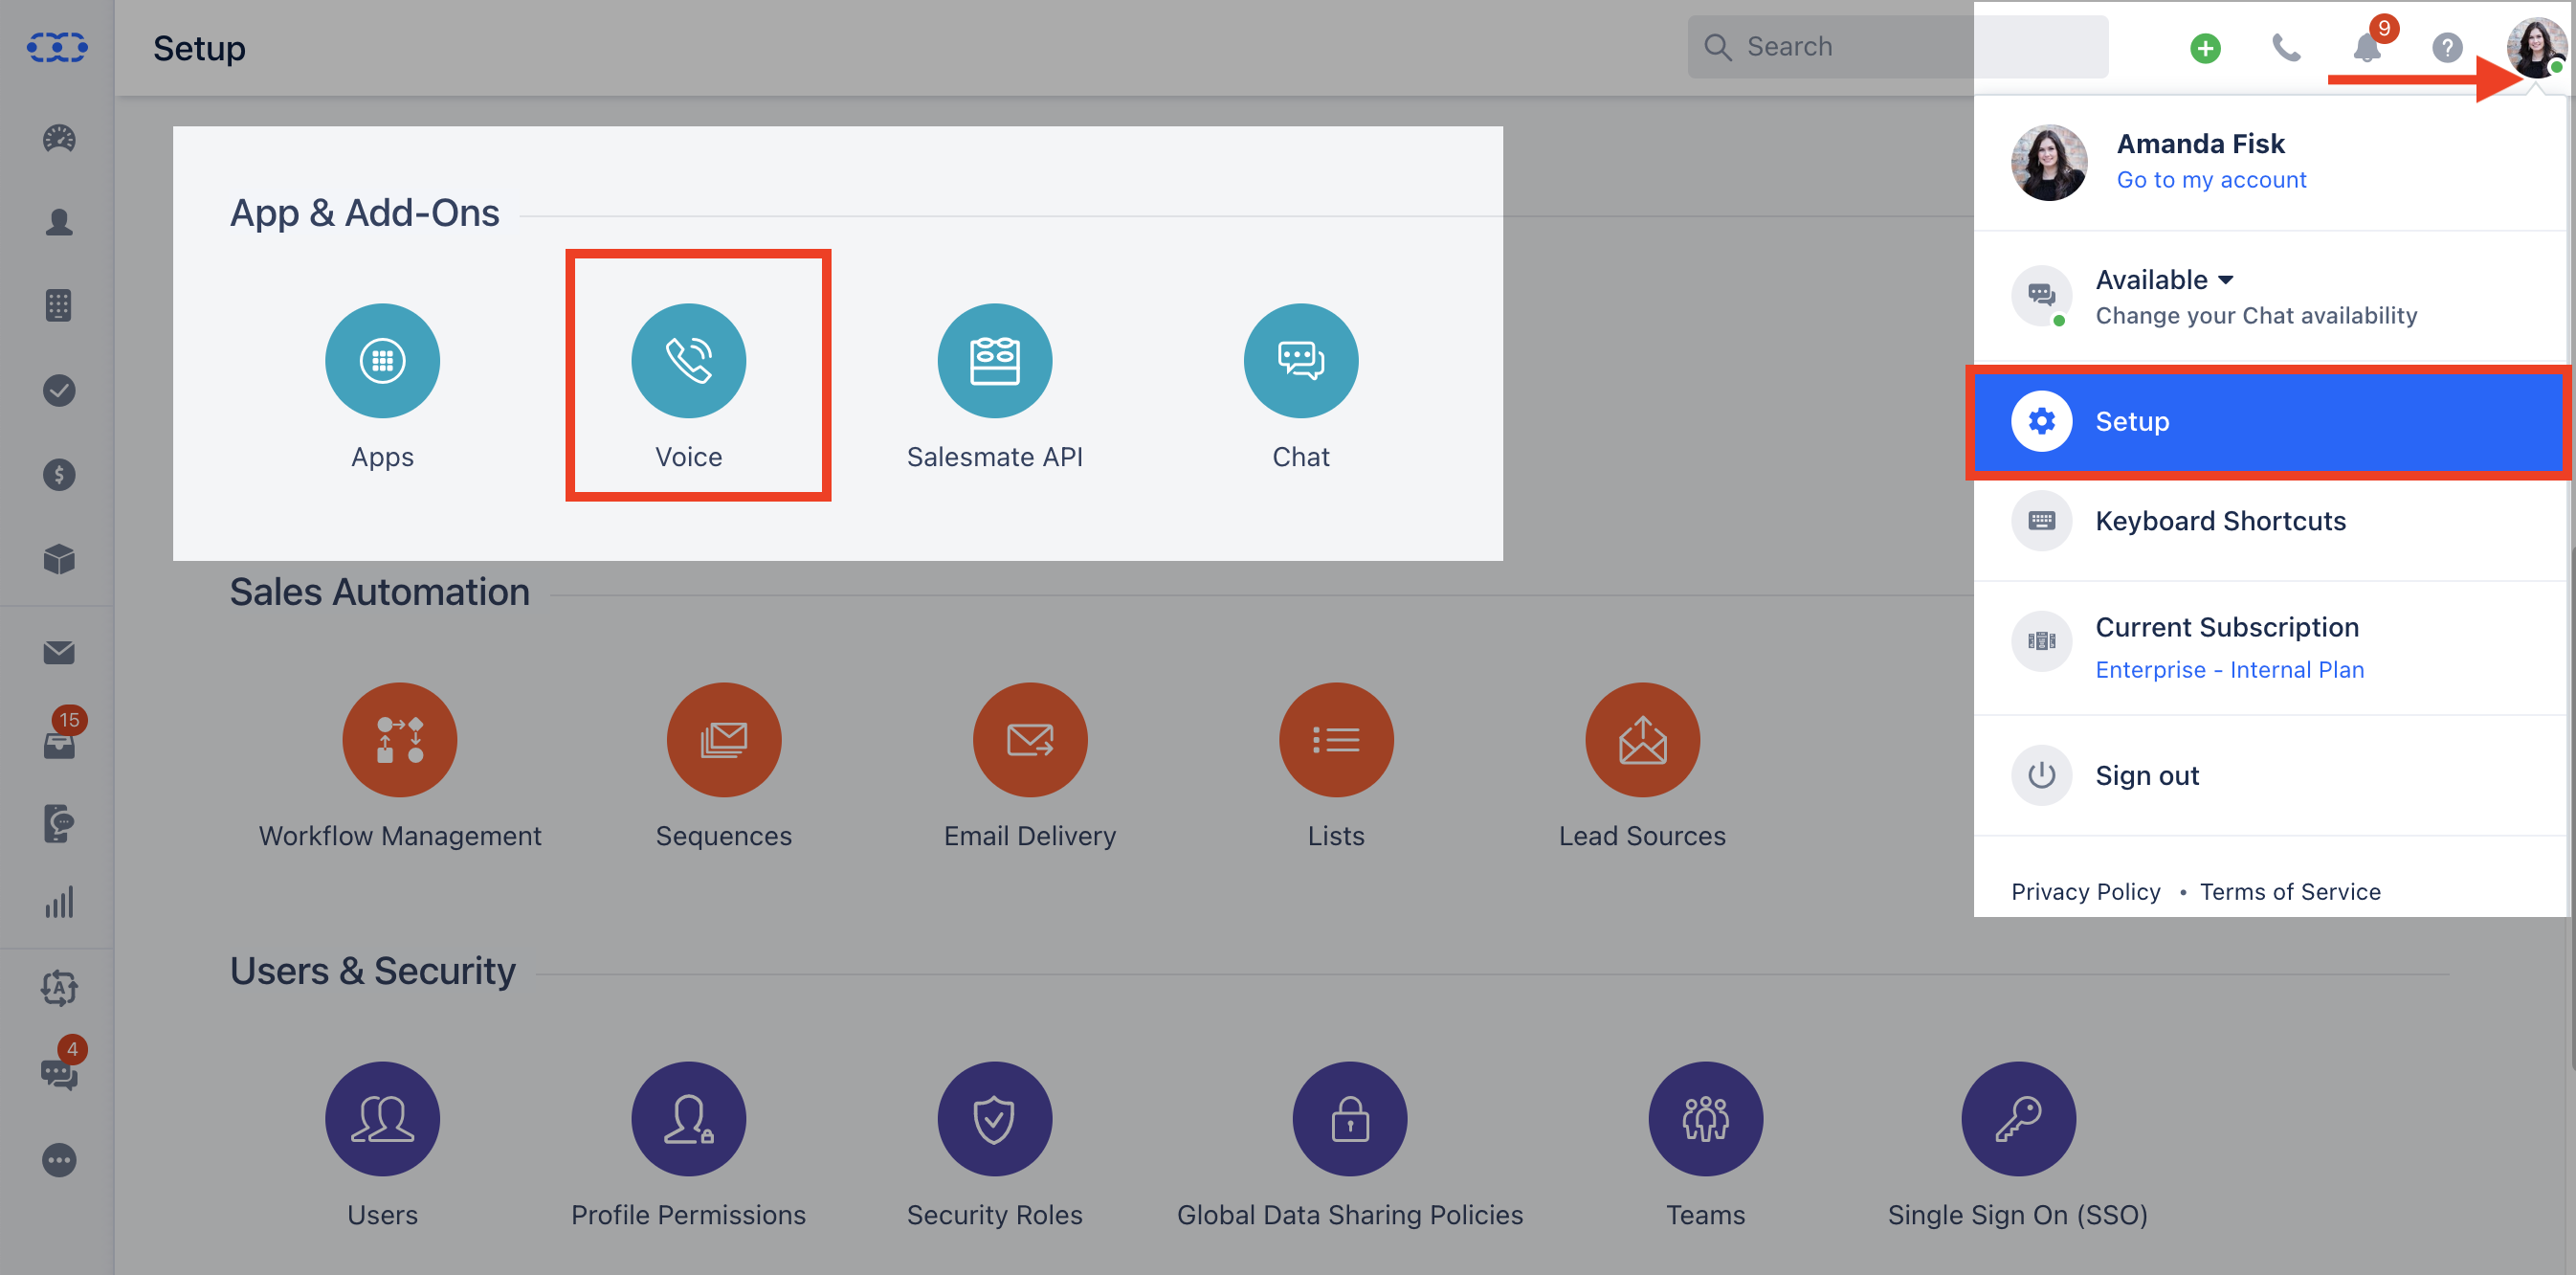Choose Sign out in profile menu

(2268, 776)
